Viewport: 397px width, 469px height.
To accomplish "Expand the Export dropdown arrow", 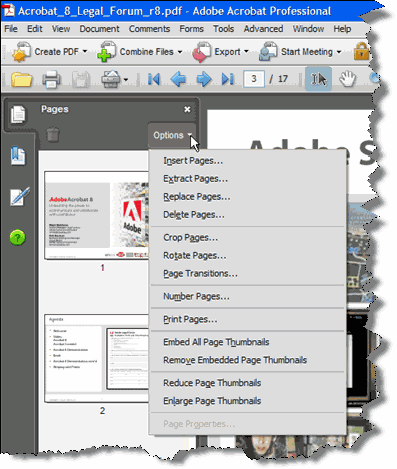I will [x=246, y=51].
